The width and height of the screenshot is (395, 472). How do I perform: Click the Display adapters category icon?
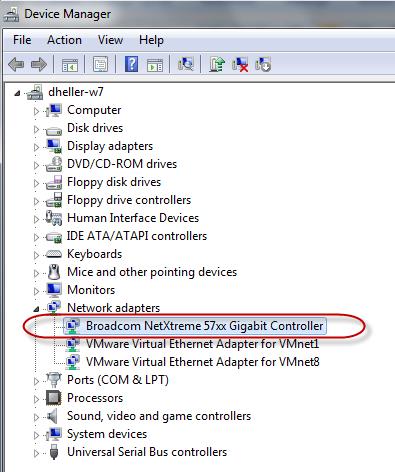click(x=54, y=146)
